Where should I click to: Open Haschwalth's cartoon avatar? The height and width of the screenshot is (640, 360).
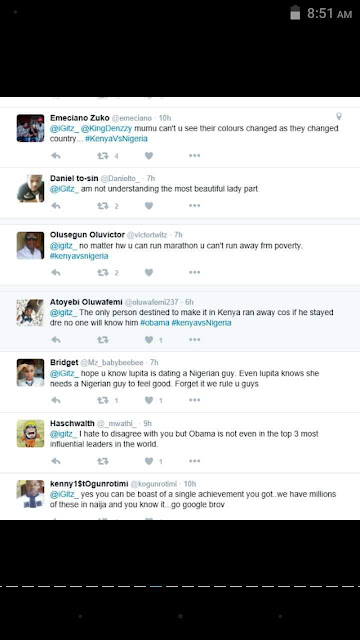click(30, 433)
